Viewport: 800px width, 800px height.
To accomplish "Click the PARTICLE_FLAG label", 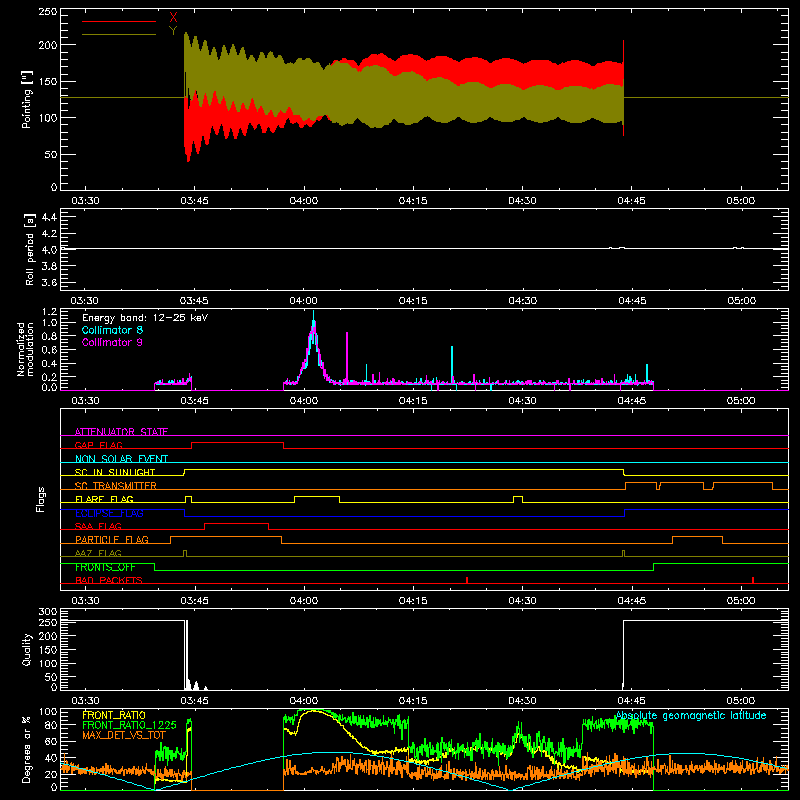I will click(x=112, y=539).
